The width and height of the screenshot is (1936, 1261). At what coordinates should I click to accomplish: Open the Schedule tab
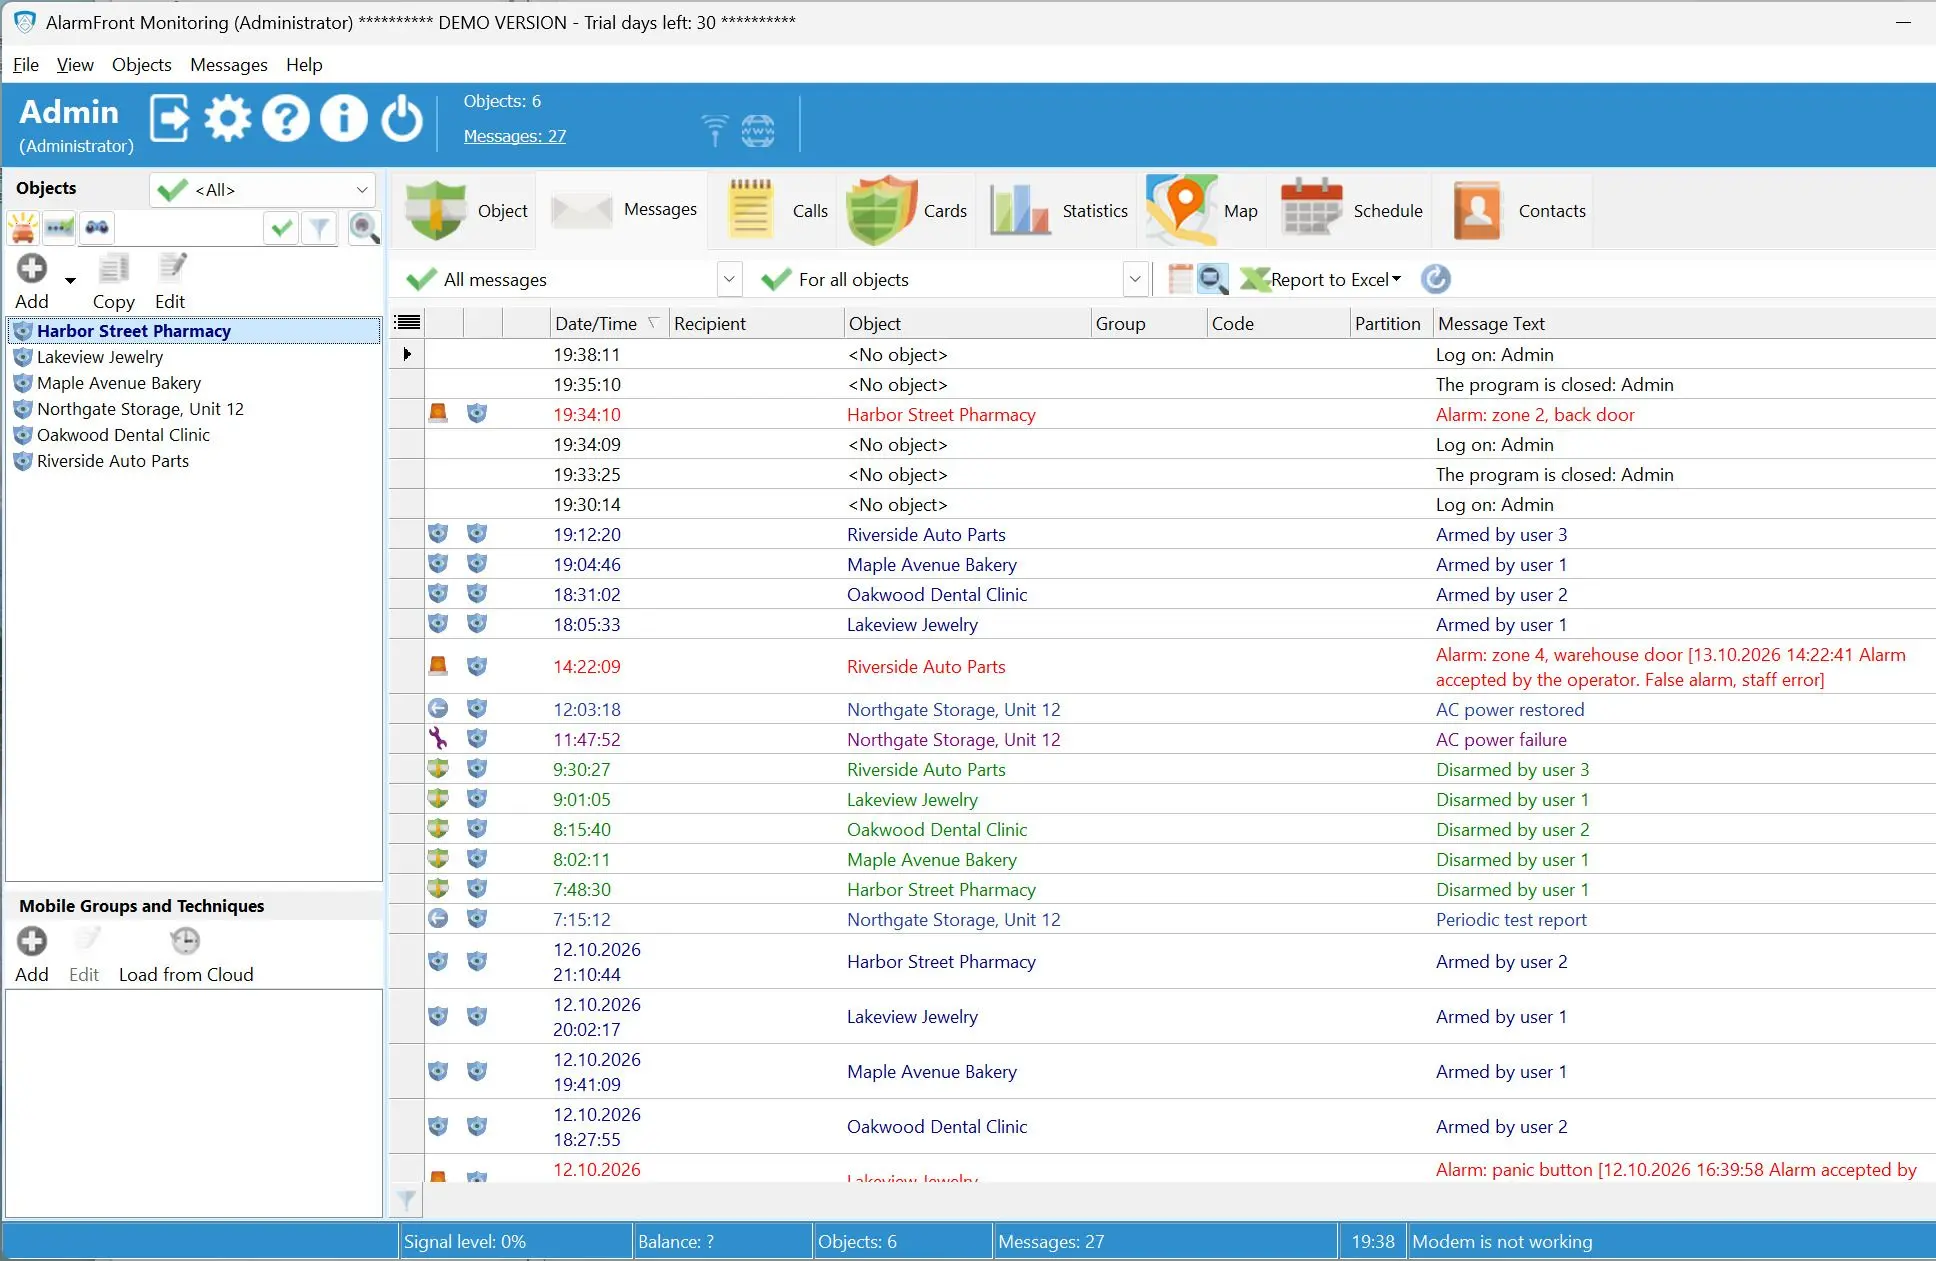[x=1351, y=210]
